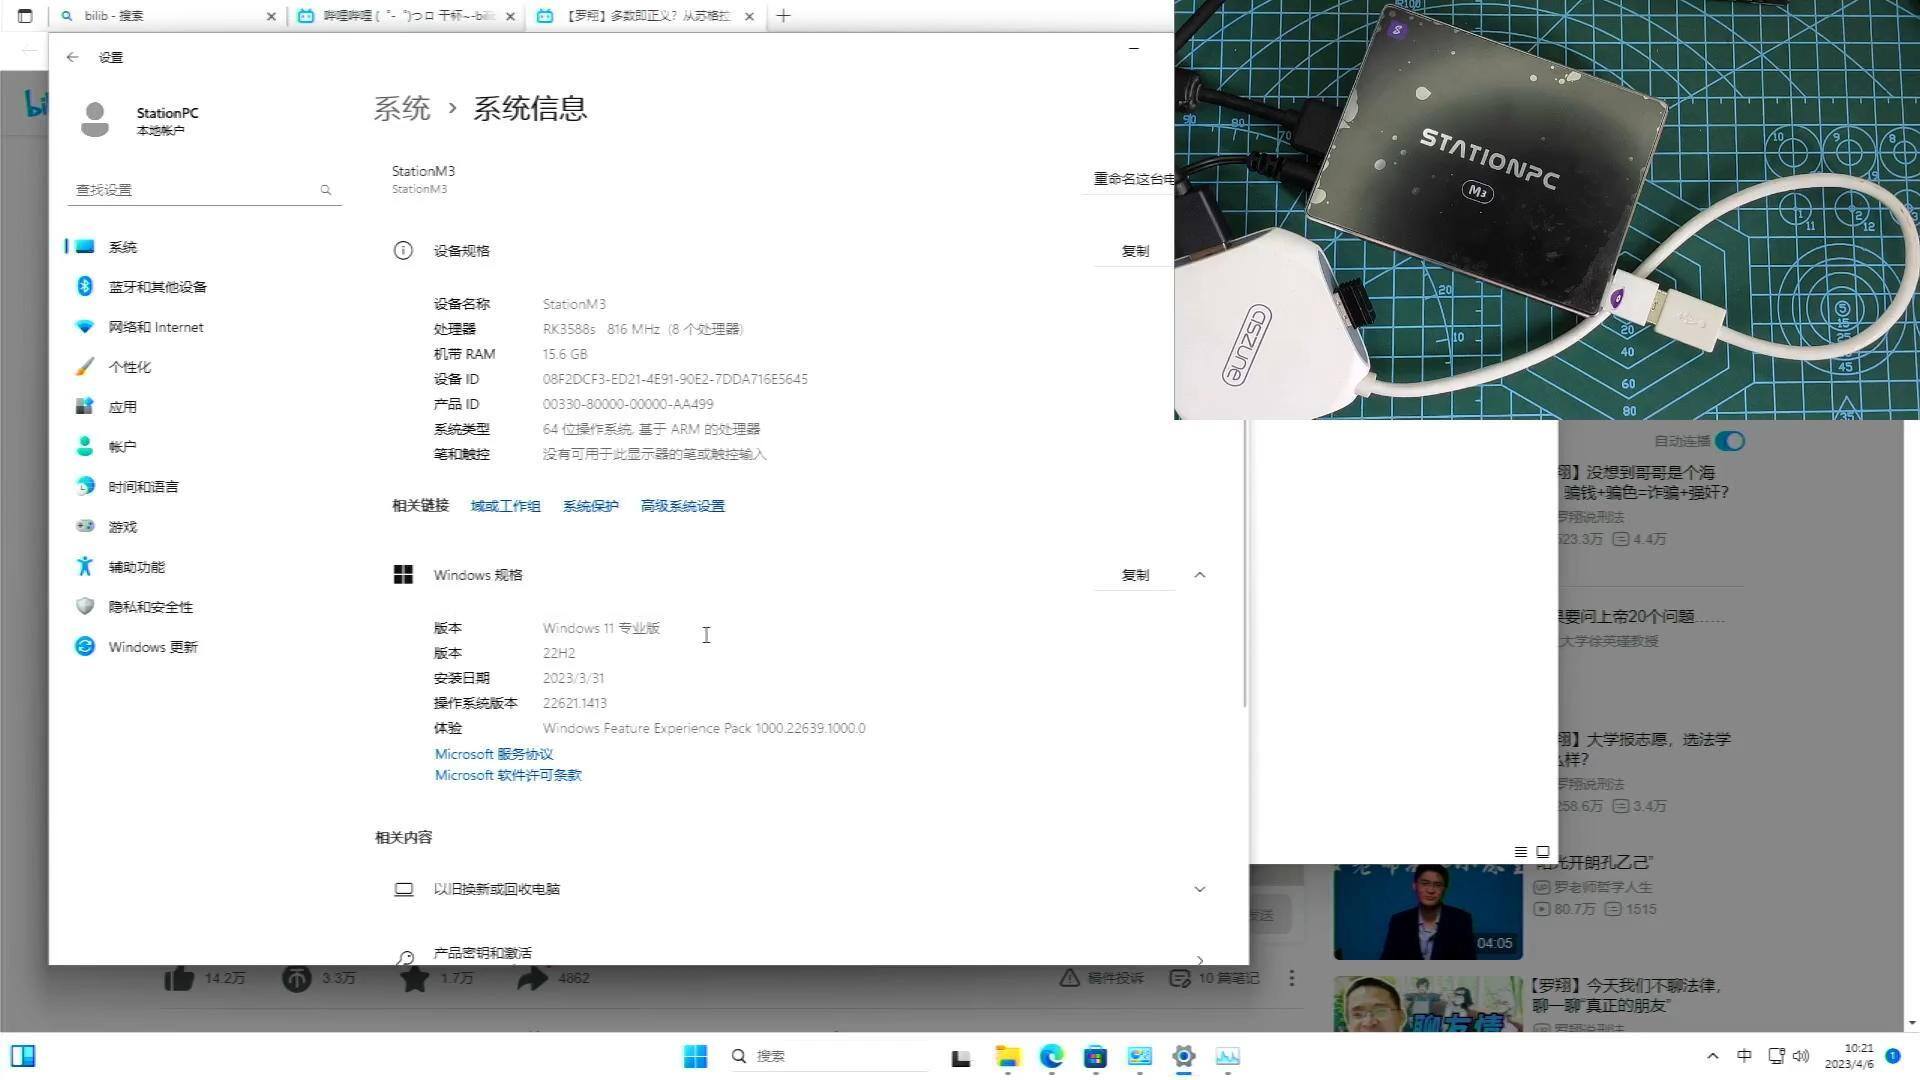Select 游戏 in sidebar
Viewport: 1920px width, 1080px height.
click(x=204, y=527)
